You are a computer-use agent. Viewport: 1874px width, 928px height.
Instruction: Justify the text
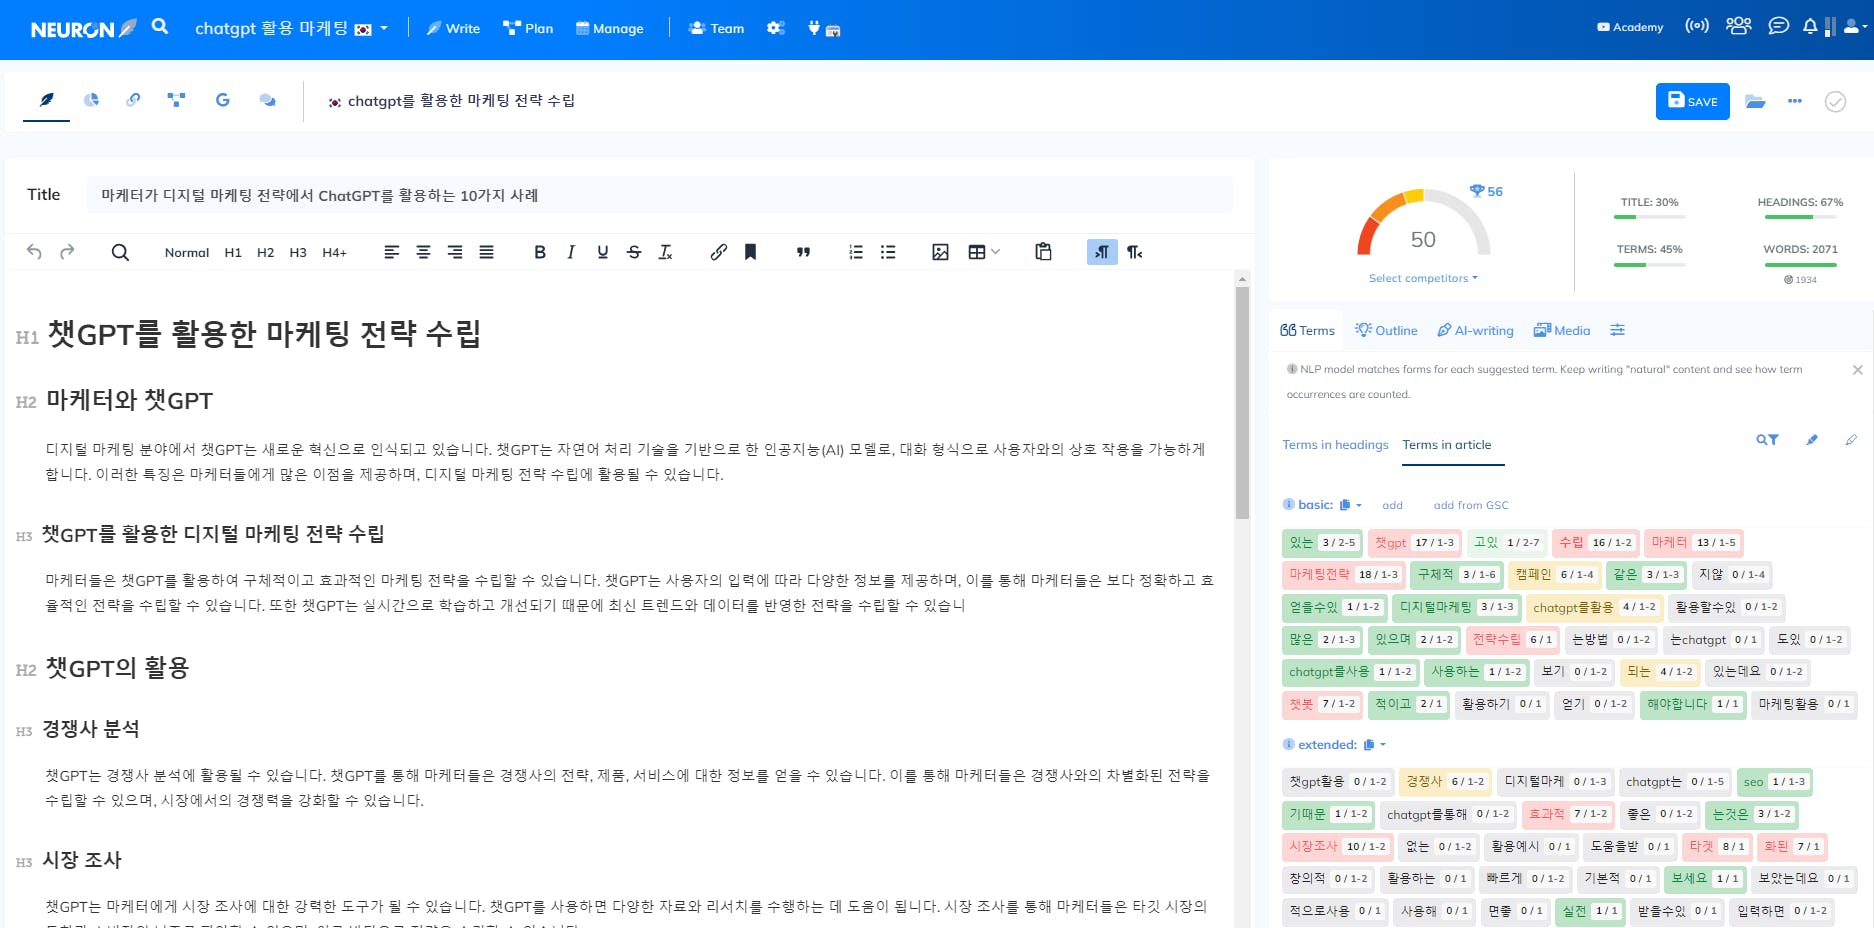tap(487, 252)
